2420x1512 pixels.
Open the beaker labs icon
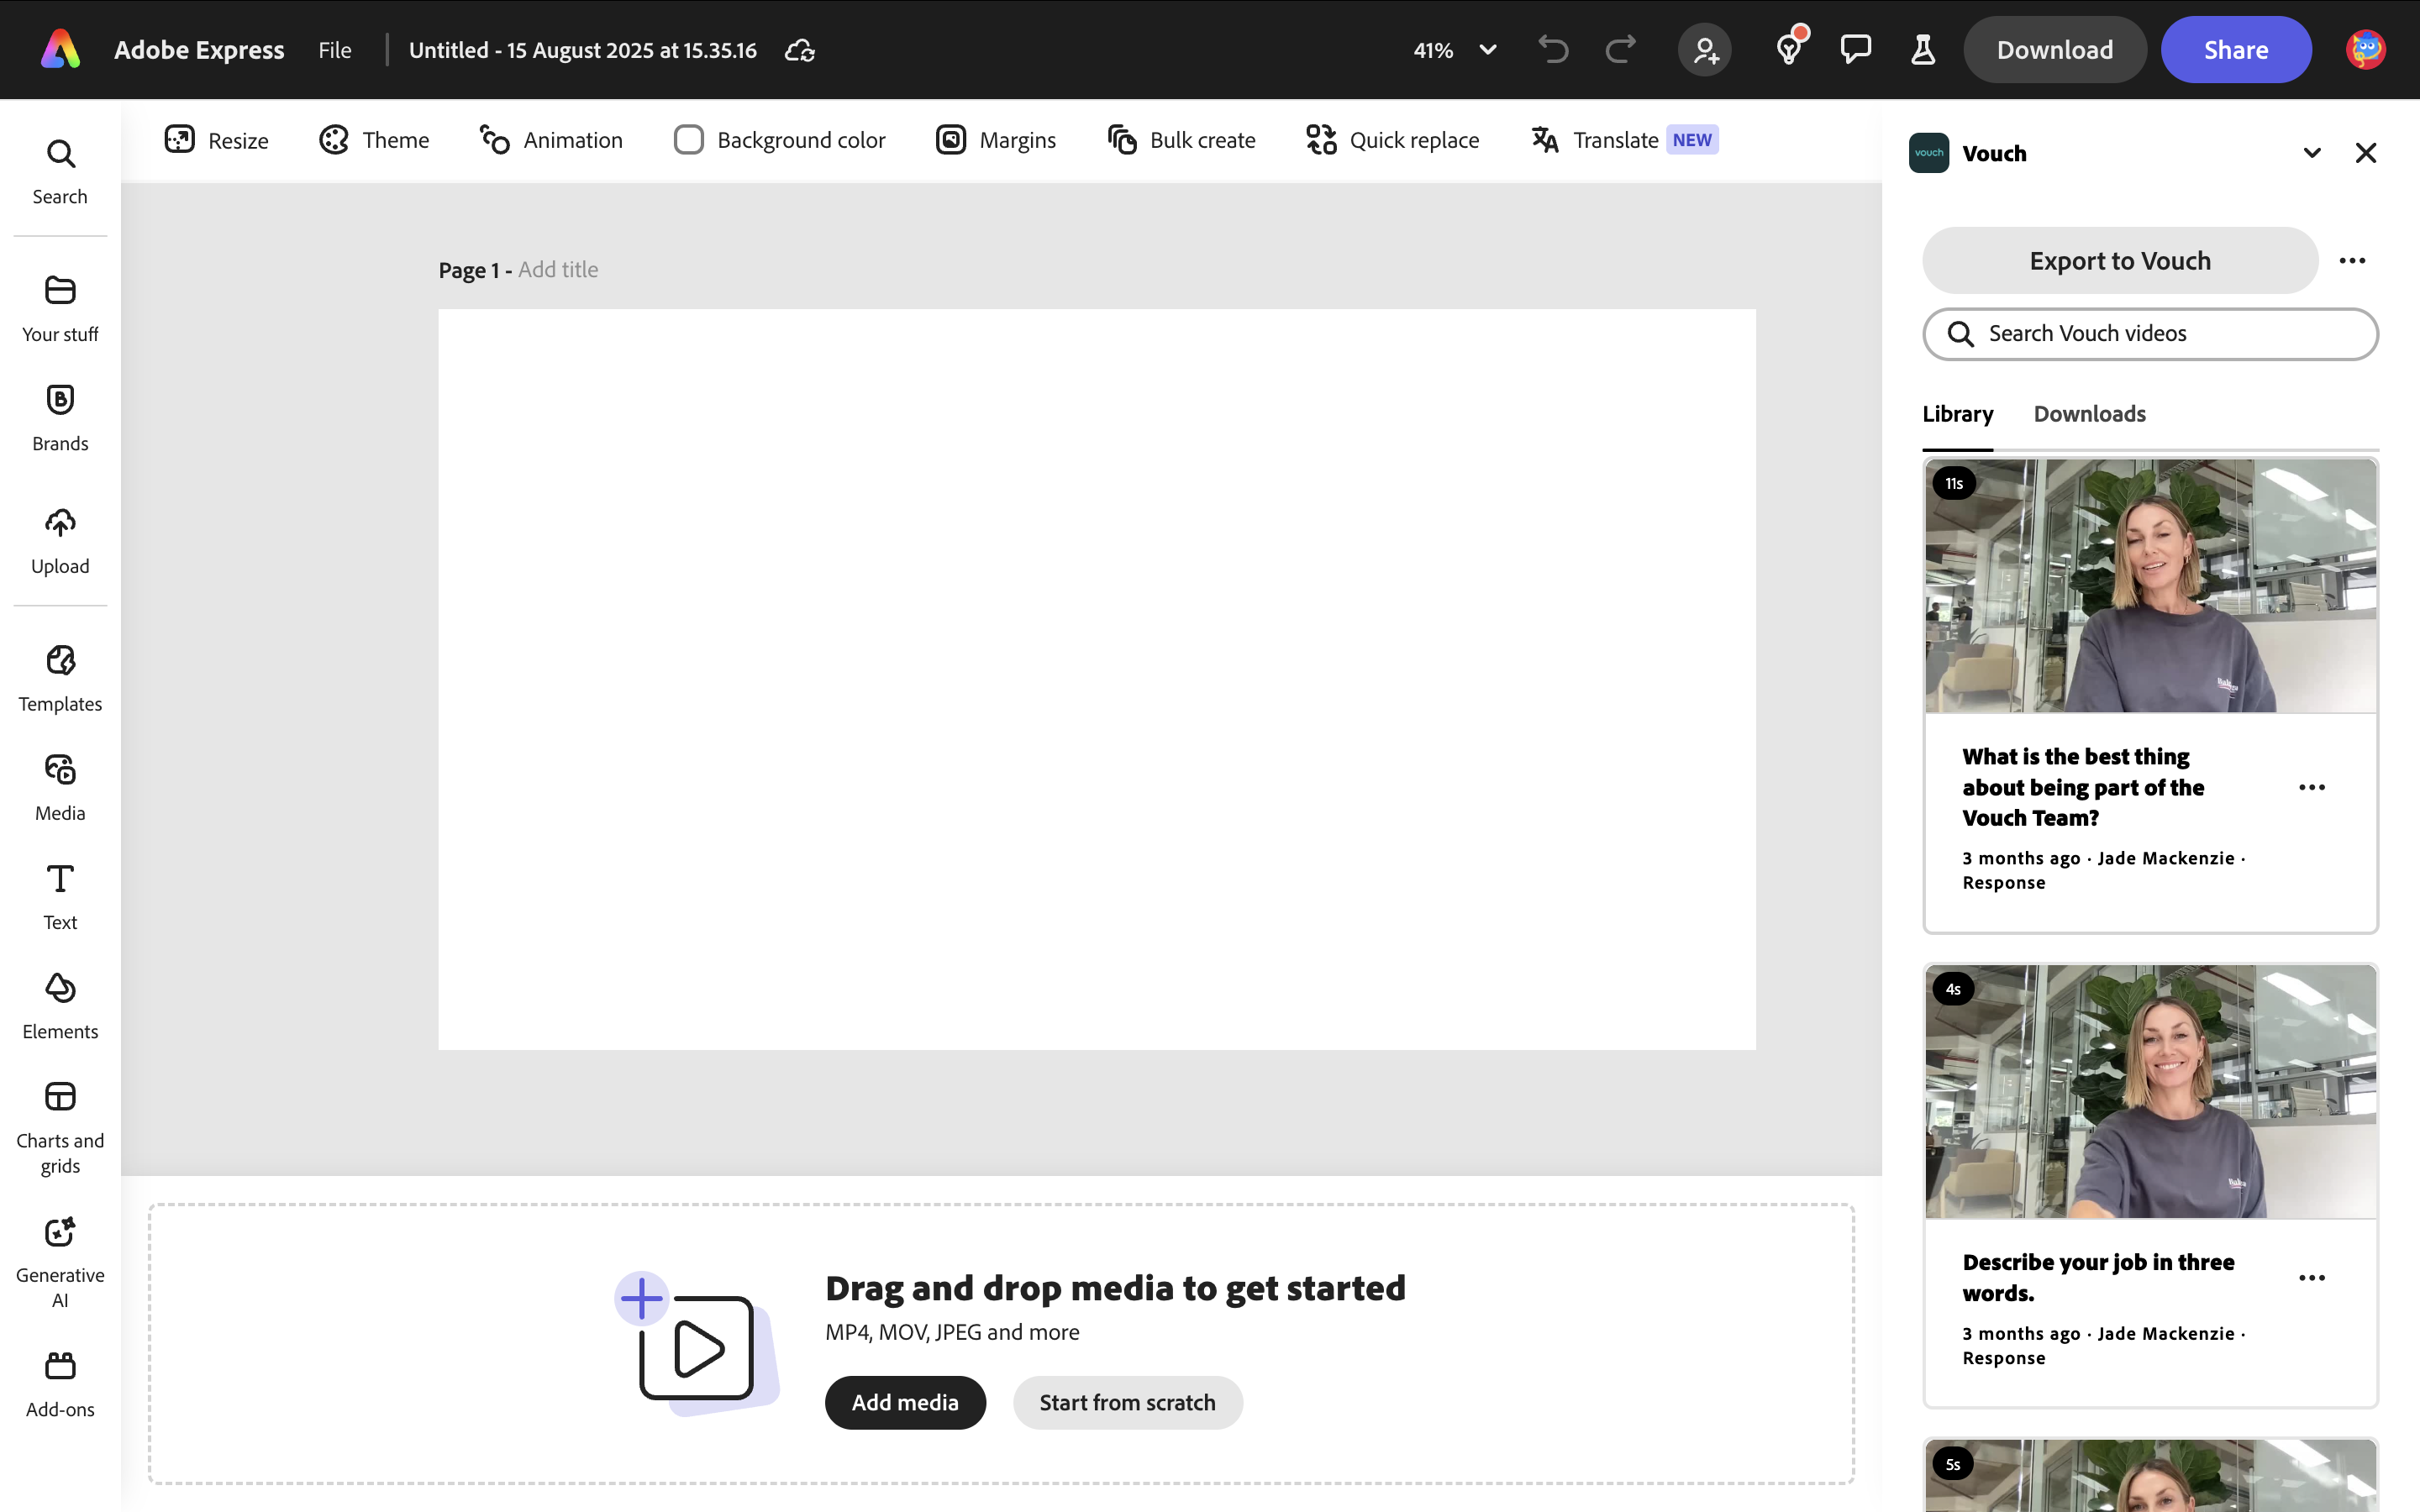click(x=1923, y=49)
